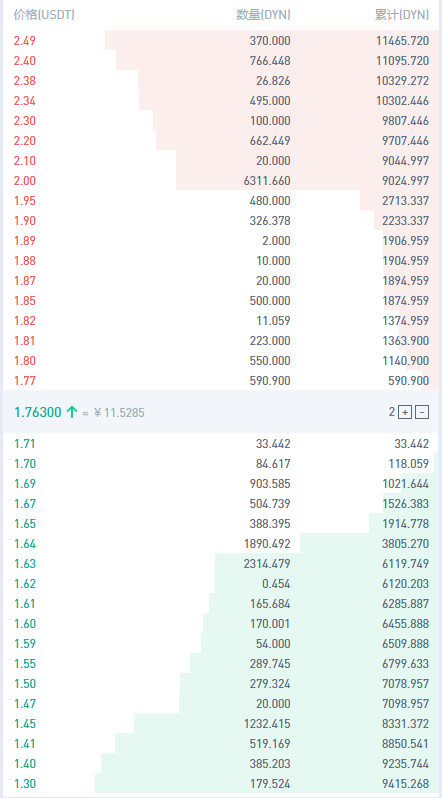Choose the 1.64 bid price

pos(24,544)
